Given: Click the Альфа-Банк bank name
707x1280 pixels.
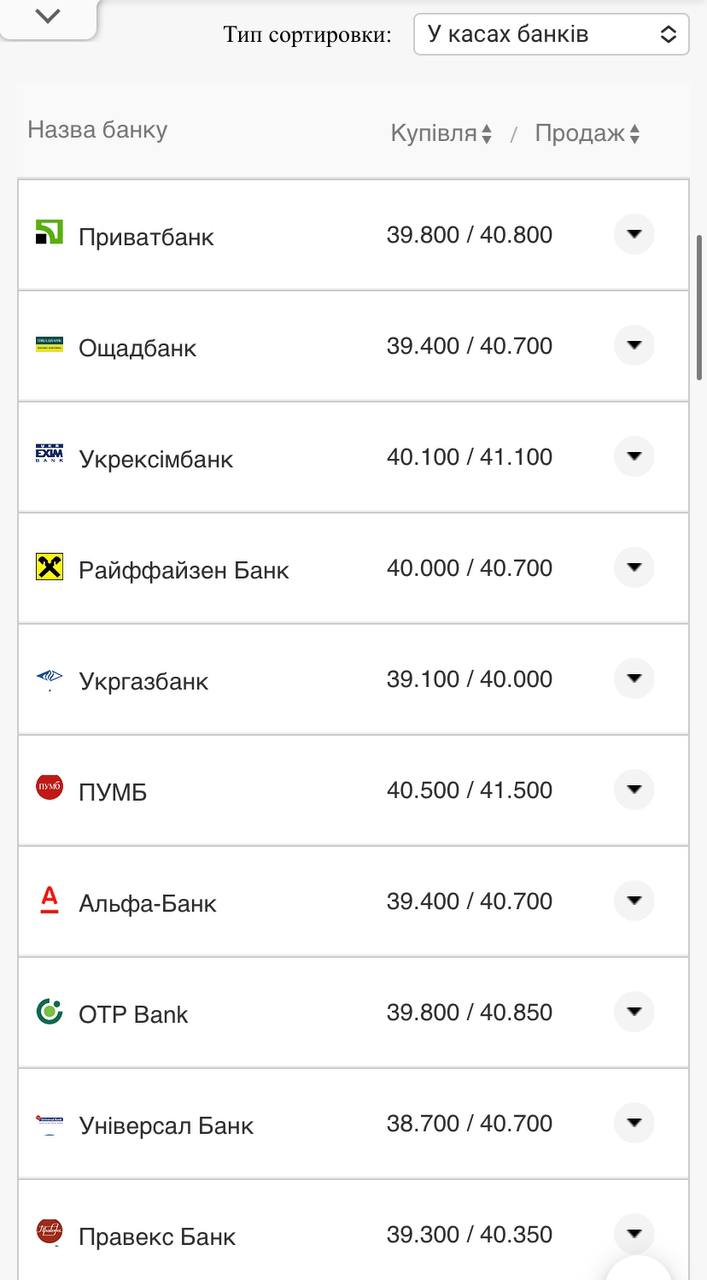Looking at the screenshot, I should click(x=147, y=903).
